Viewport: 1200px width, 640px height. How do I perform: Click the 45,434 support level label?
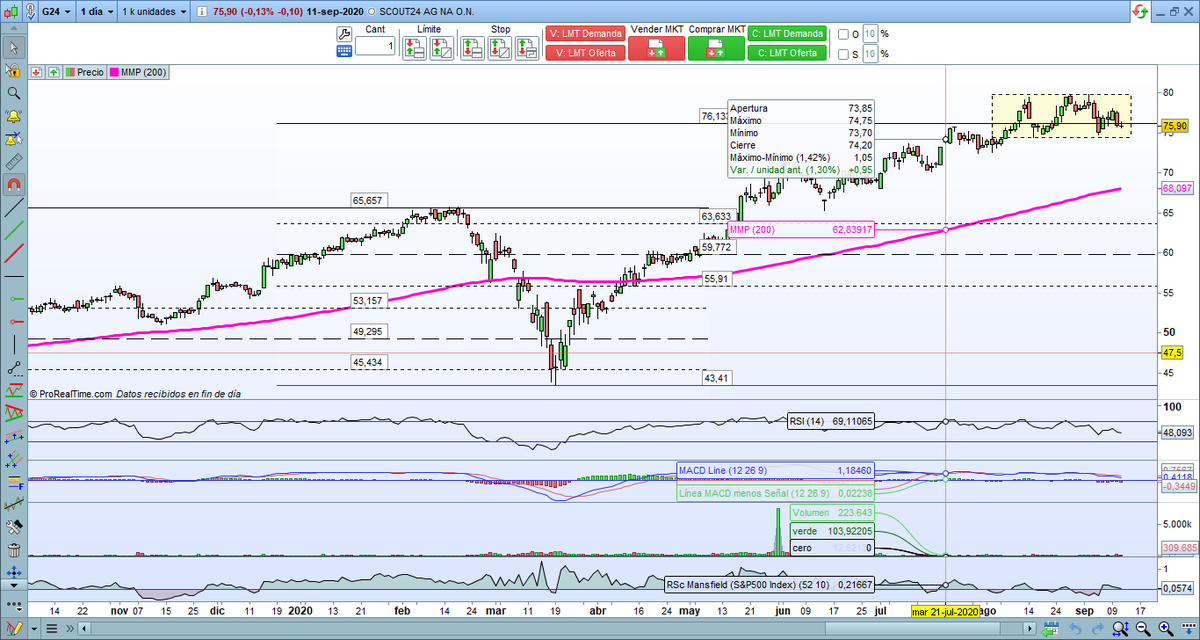368,362
